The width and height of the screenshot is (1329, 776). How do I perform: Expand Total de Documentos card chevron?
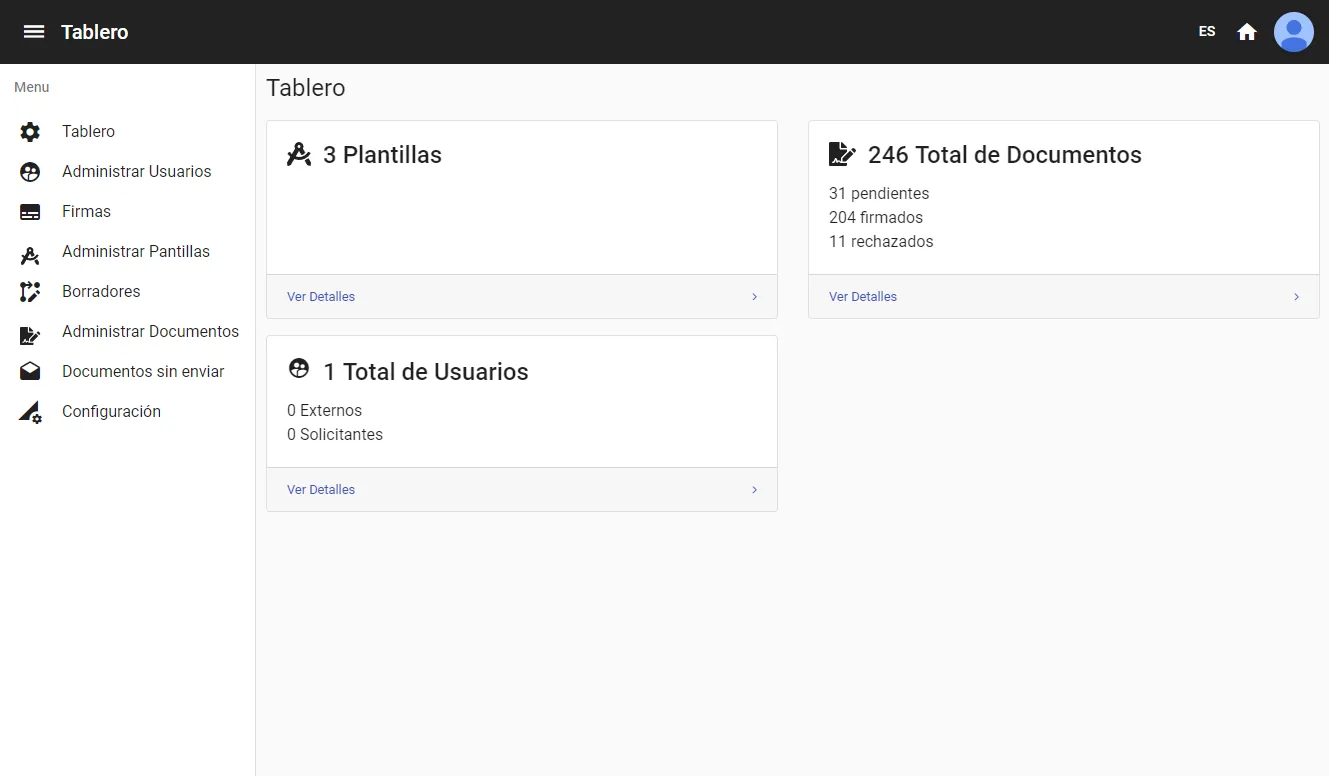[1296, 297]
